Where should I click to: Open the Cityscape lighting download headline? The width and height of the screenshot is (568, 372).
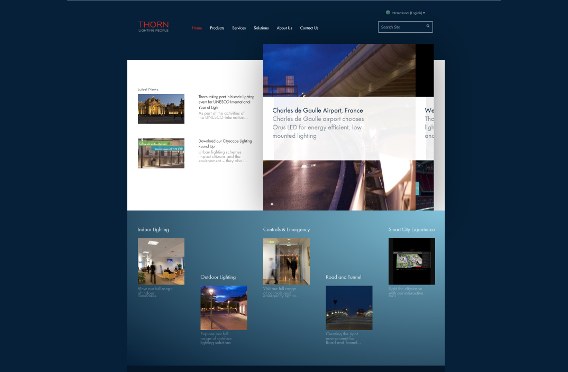(x=225, y=143)
